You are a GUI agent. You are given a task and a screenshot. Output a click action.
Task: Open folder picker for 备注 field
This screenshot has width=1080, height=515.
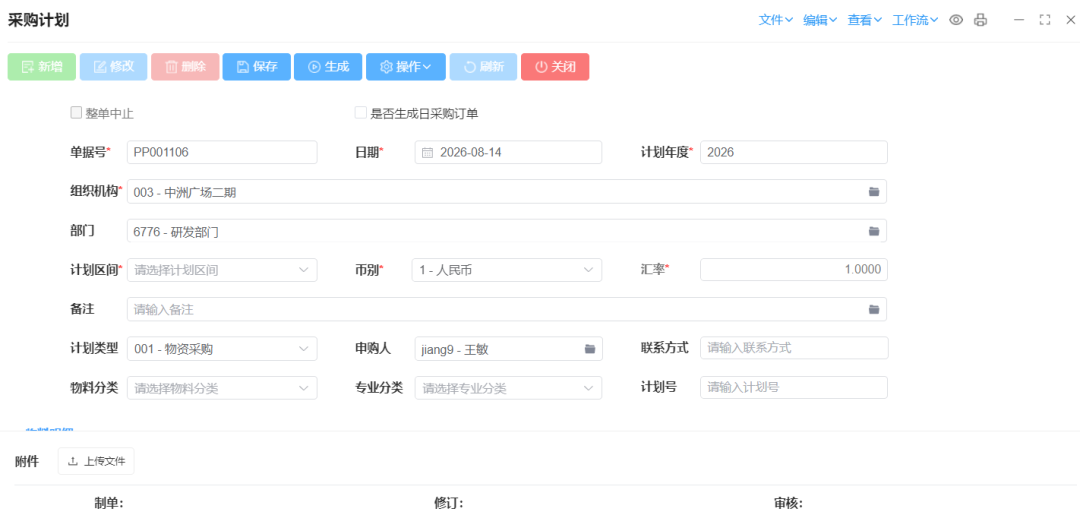coord(874,310)
